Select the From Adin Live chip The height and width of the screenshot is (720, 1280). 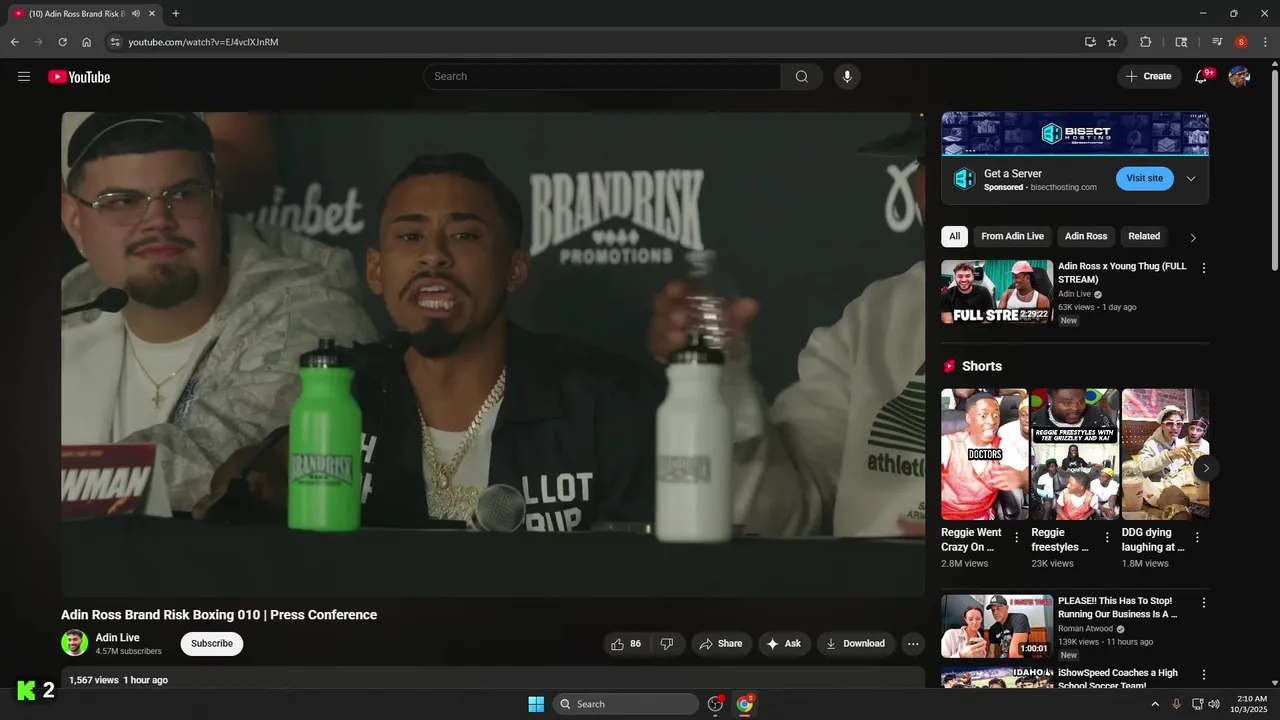(x=1012, y=237)
